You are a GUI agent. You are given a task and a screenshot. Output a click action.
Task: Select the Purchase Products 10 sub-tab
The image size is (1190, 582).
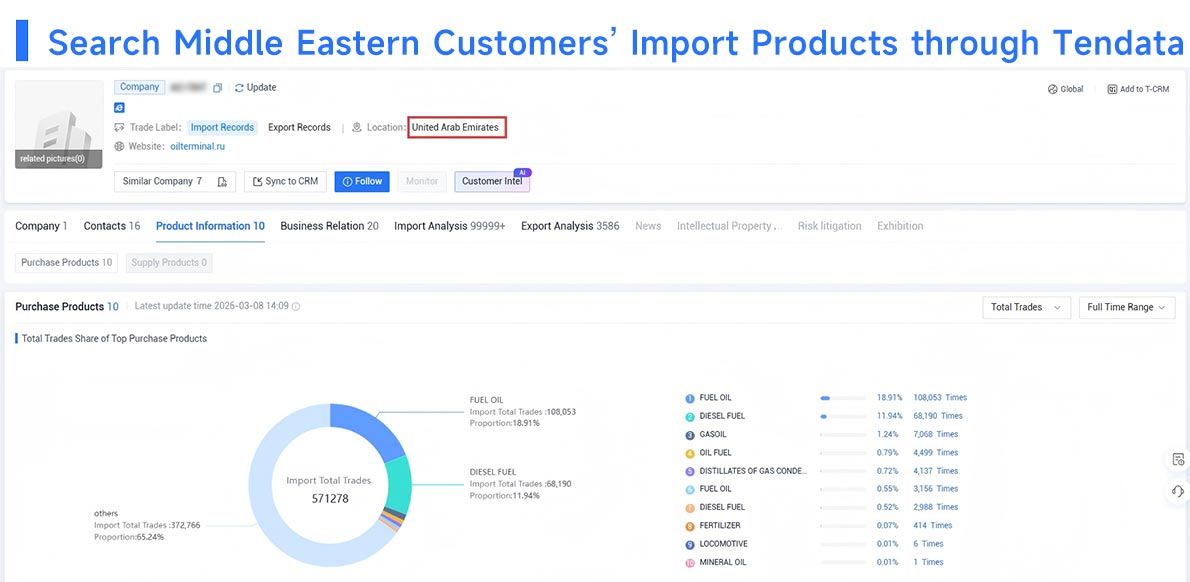(66, 263)
